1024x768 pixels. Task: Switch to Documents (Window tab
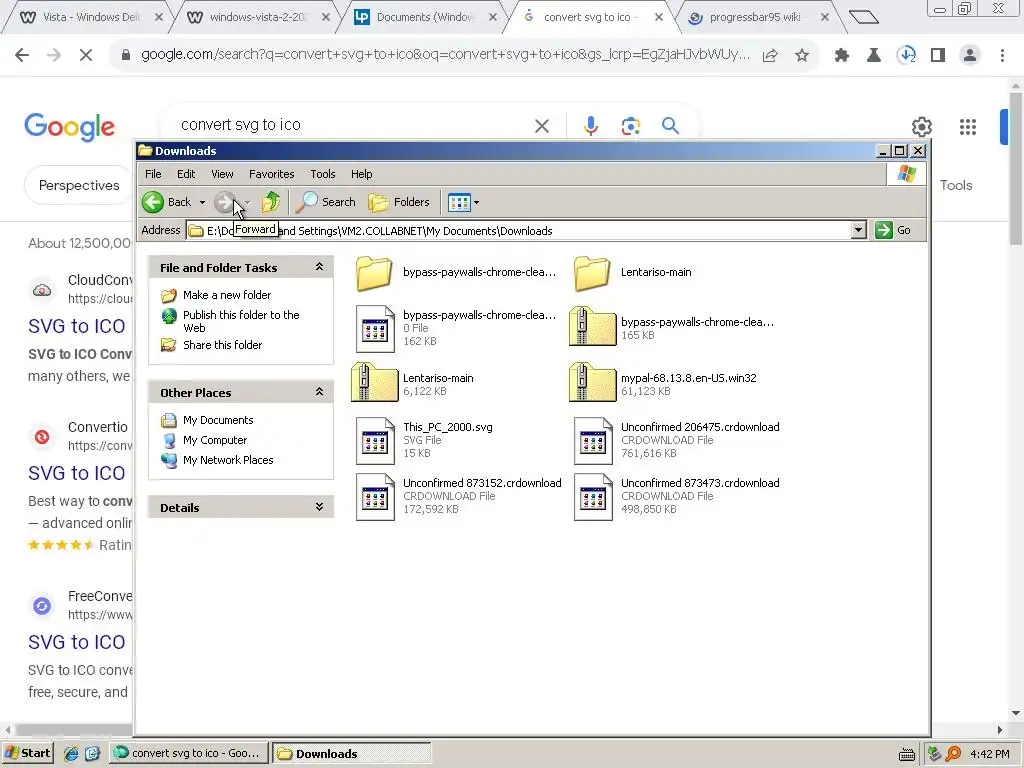[423, 18]
